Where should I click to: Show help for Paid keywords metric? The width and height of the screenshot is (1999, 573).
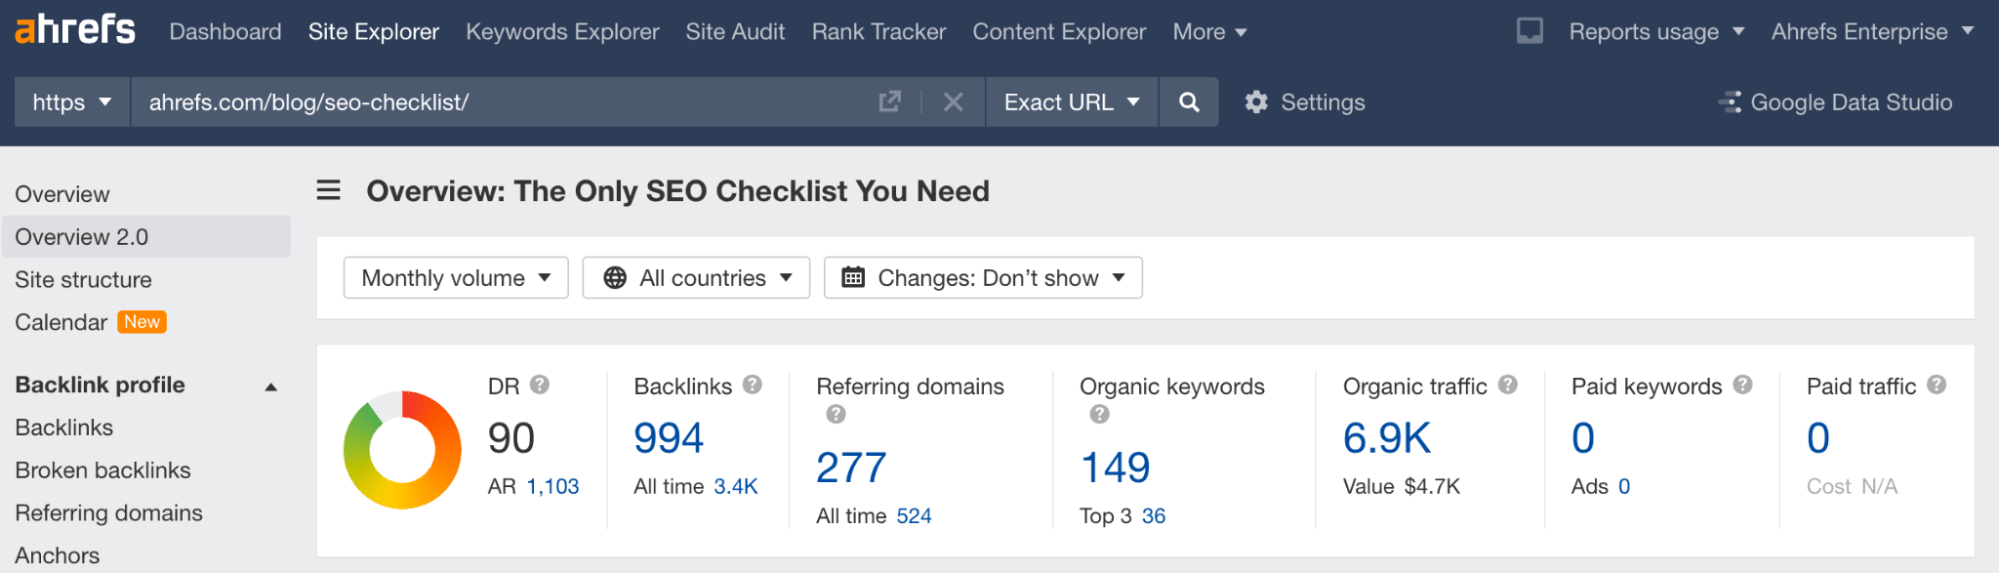click(1743, 384)
